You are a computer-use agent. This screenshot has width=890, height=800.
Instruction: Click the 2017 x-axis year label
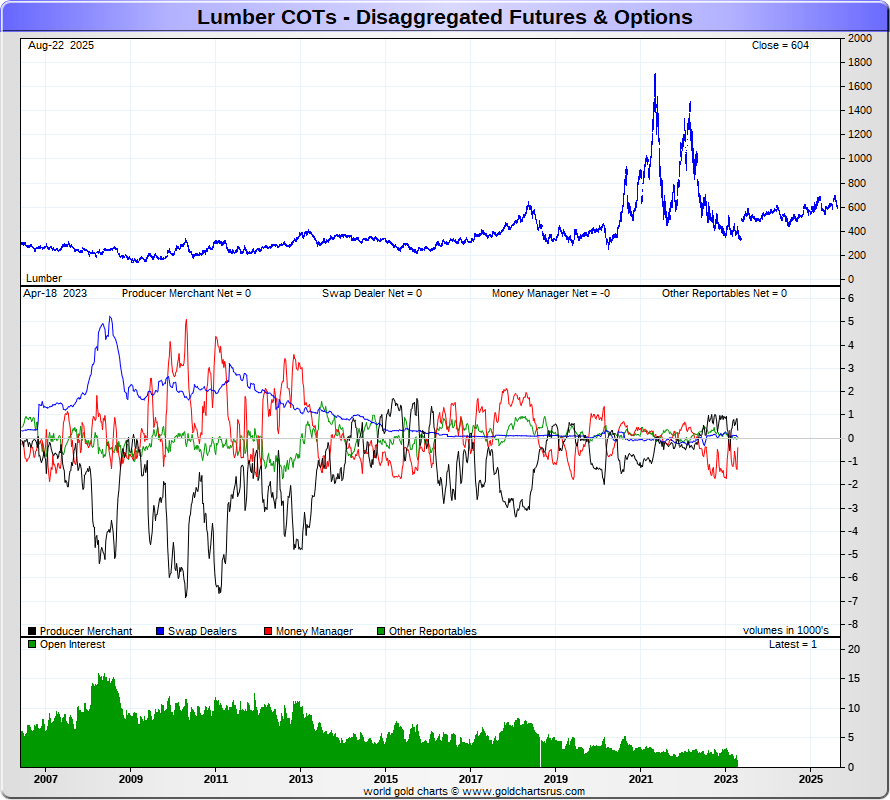[471, 779]
